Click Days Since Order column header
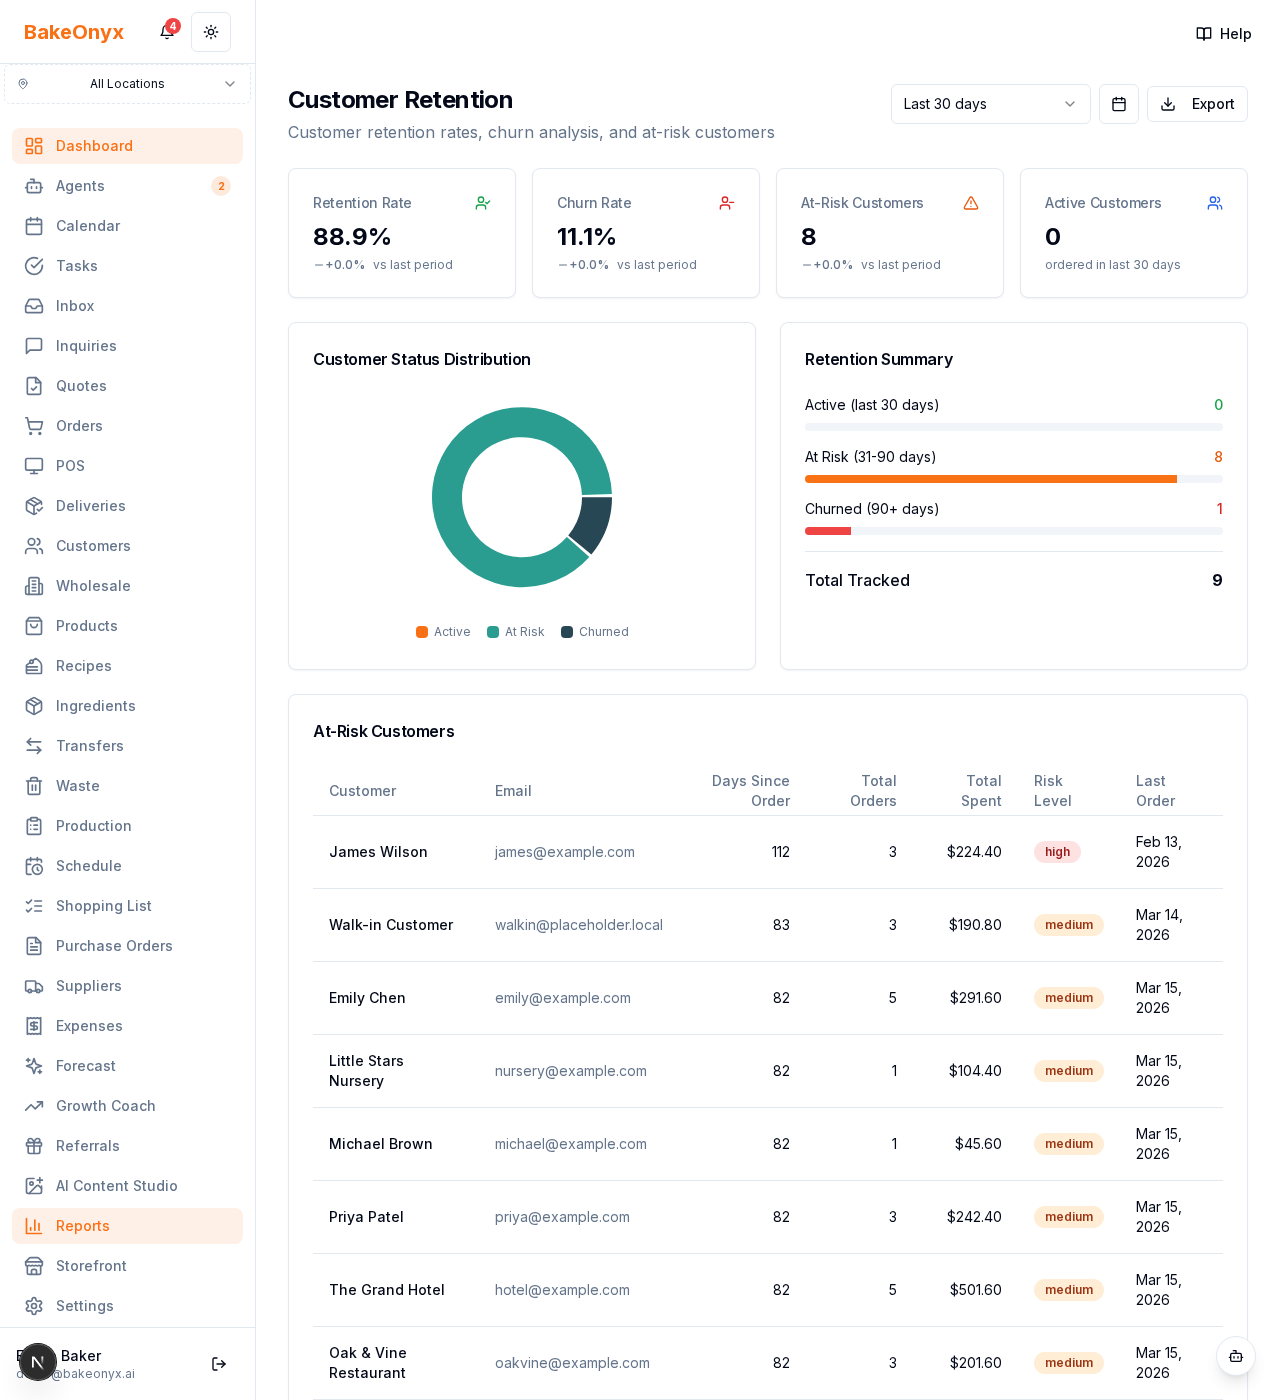Image resolution: width=1280 pixels, height=1400 pixels. pos(751,791)
